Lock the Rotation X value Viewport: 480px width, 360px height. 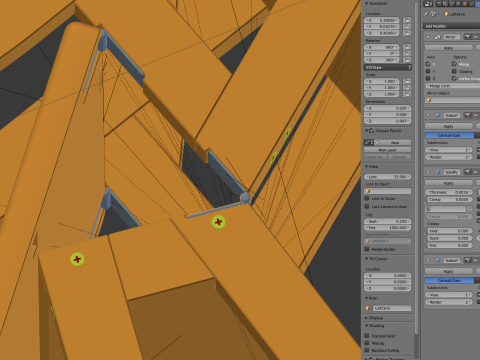[407, 47]
